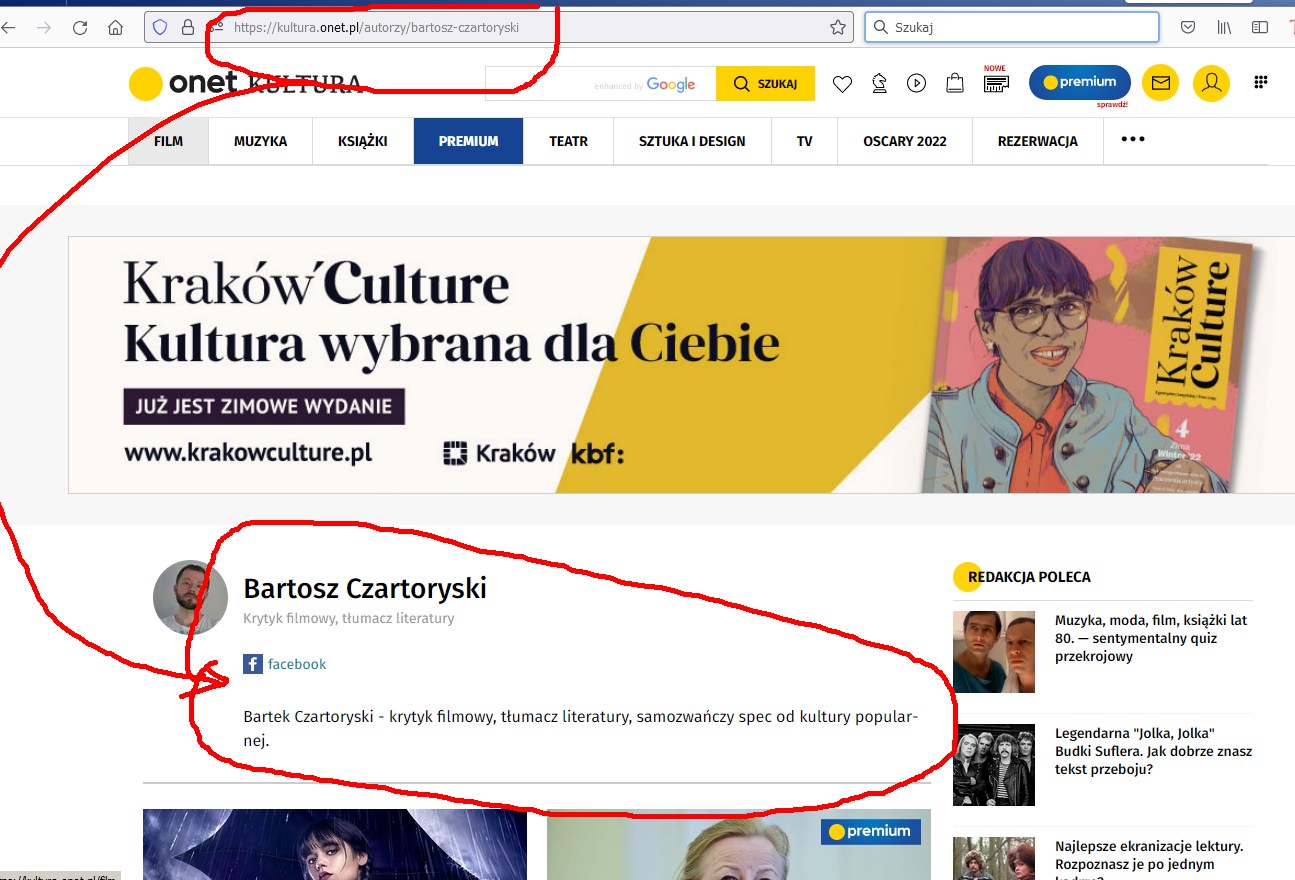Open Onet mail via the envelope icon
The image size is (1295, 880).
click(1160, 83)
